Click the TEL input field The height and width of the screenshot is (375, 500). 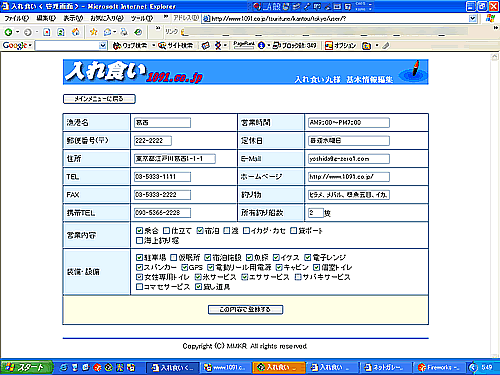[x=162, y=177]
